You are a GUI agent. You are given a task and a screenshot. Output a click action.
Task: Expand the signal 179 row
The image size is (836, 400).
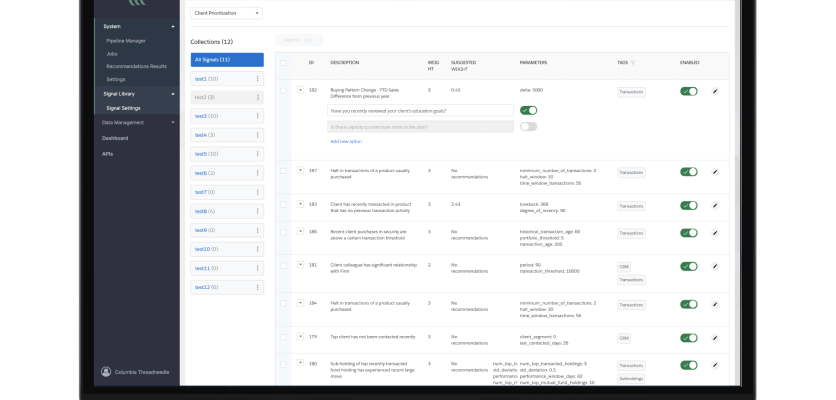300,337
